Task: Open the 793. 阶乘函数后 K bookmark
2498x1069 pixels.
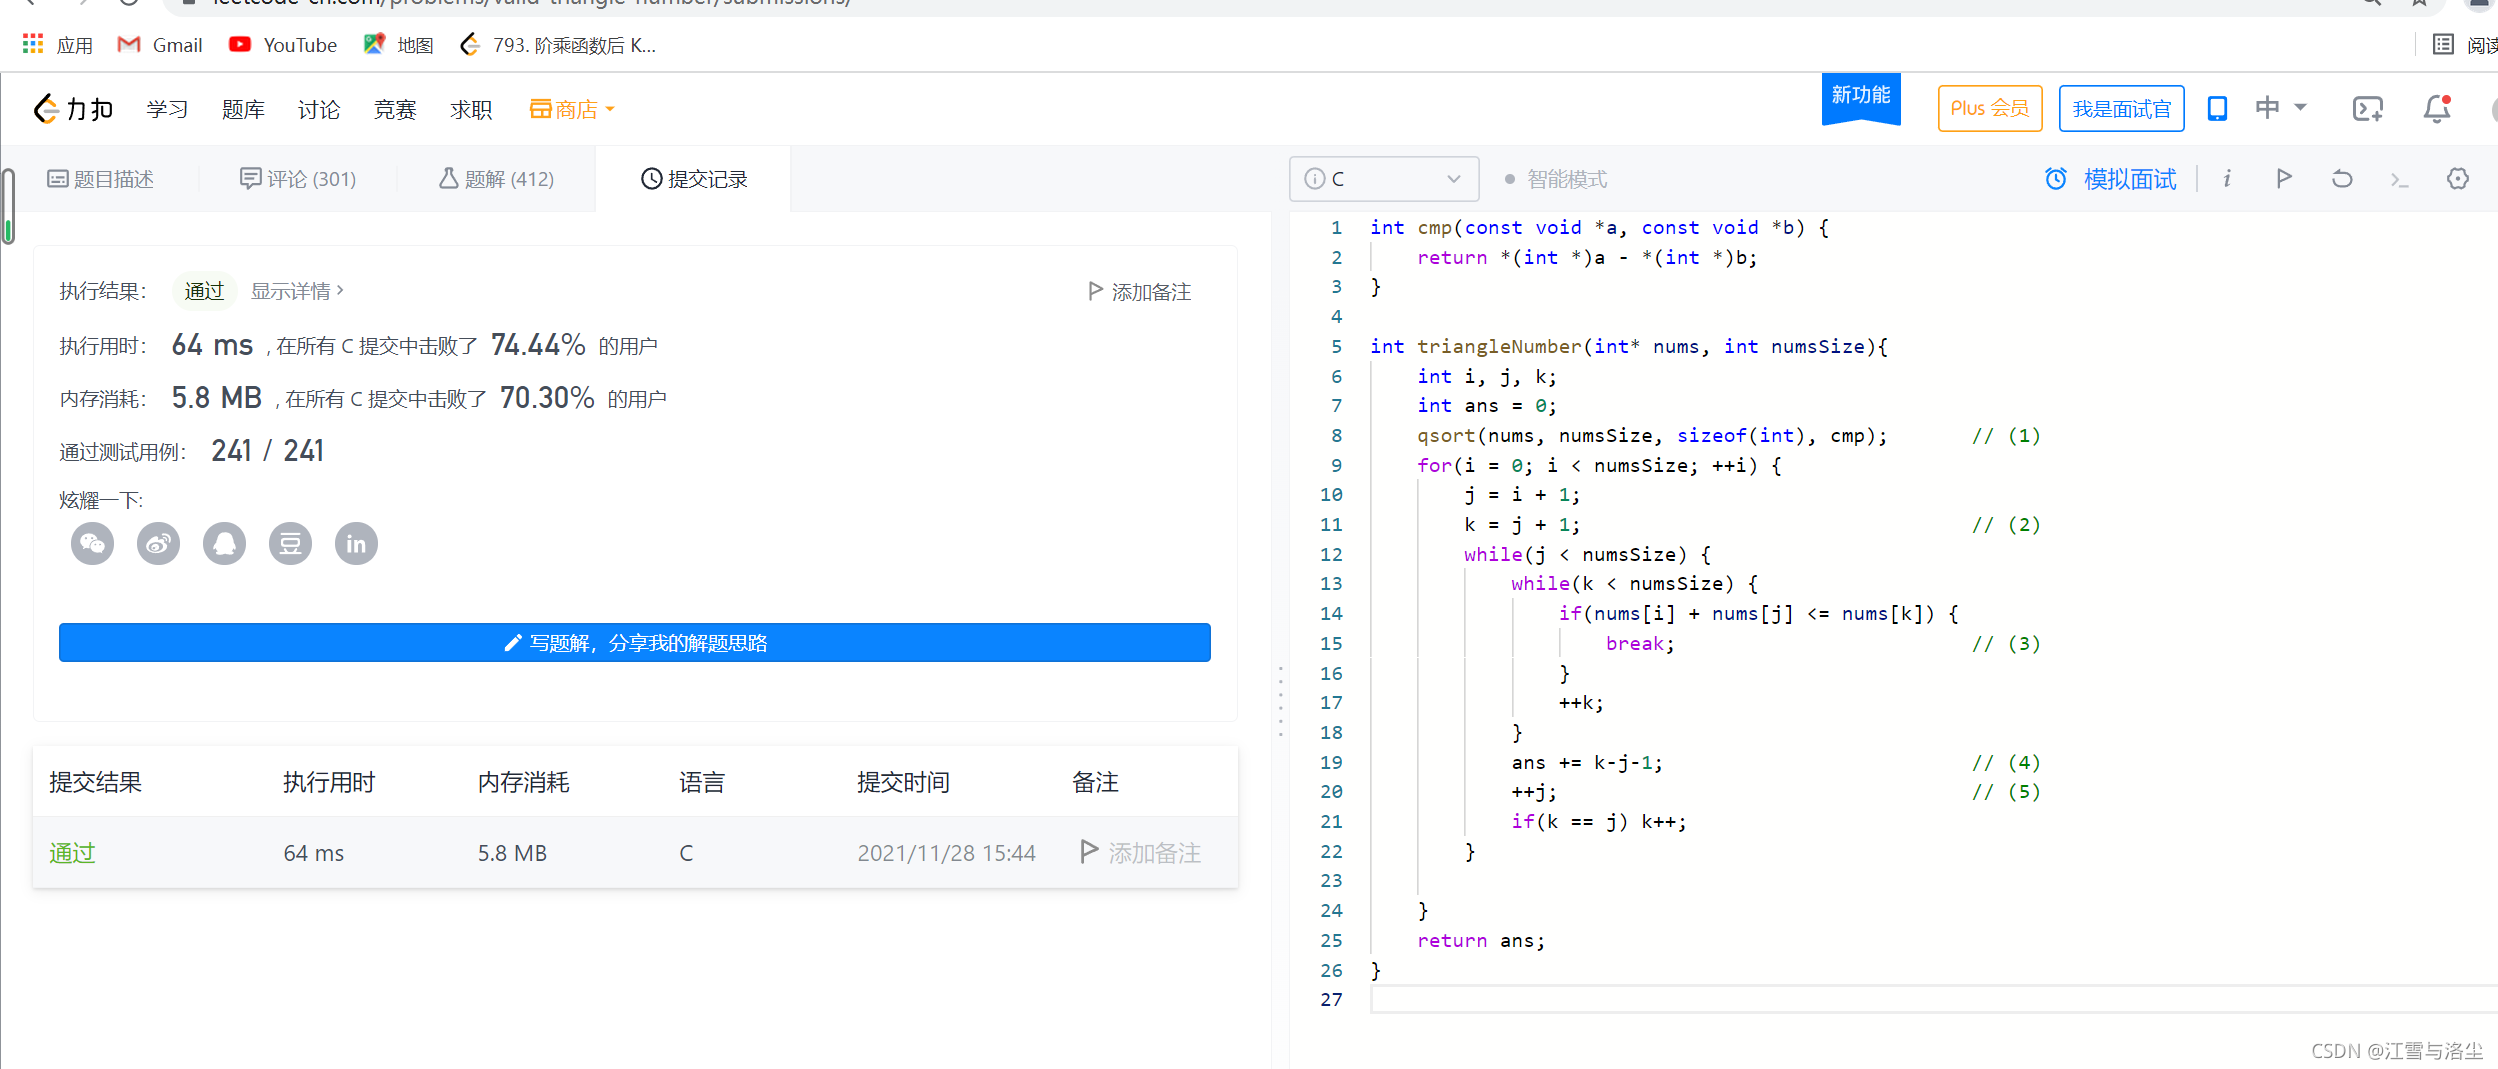Action: coord(558,45)
